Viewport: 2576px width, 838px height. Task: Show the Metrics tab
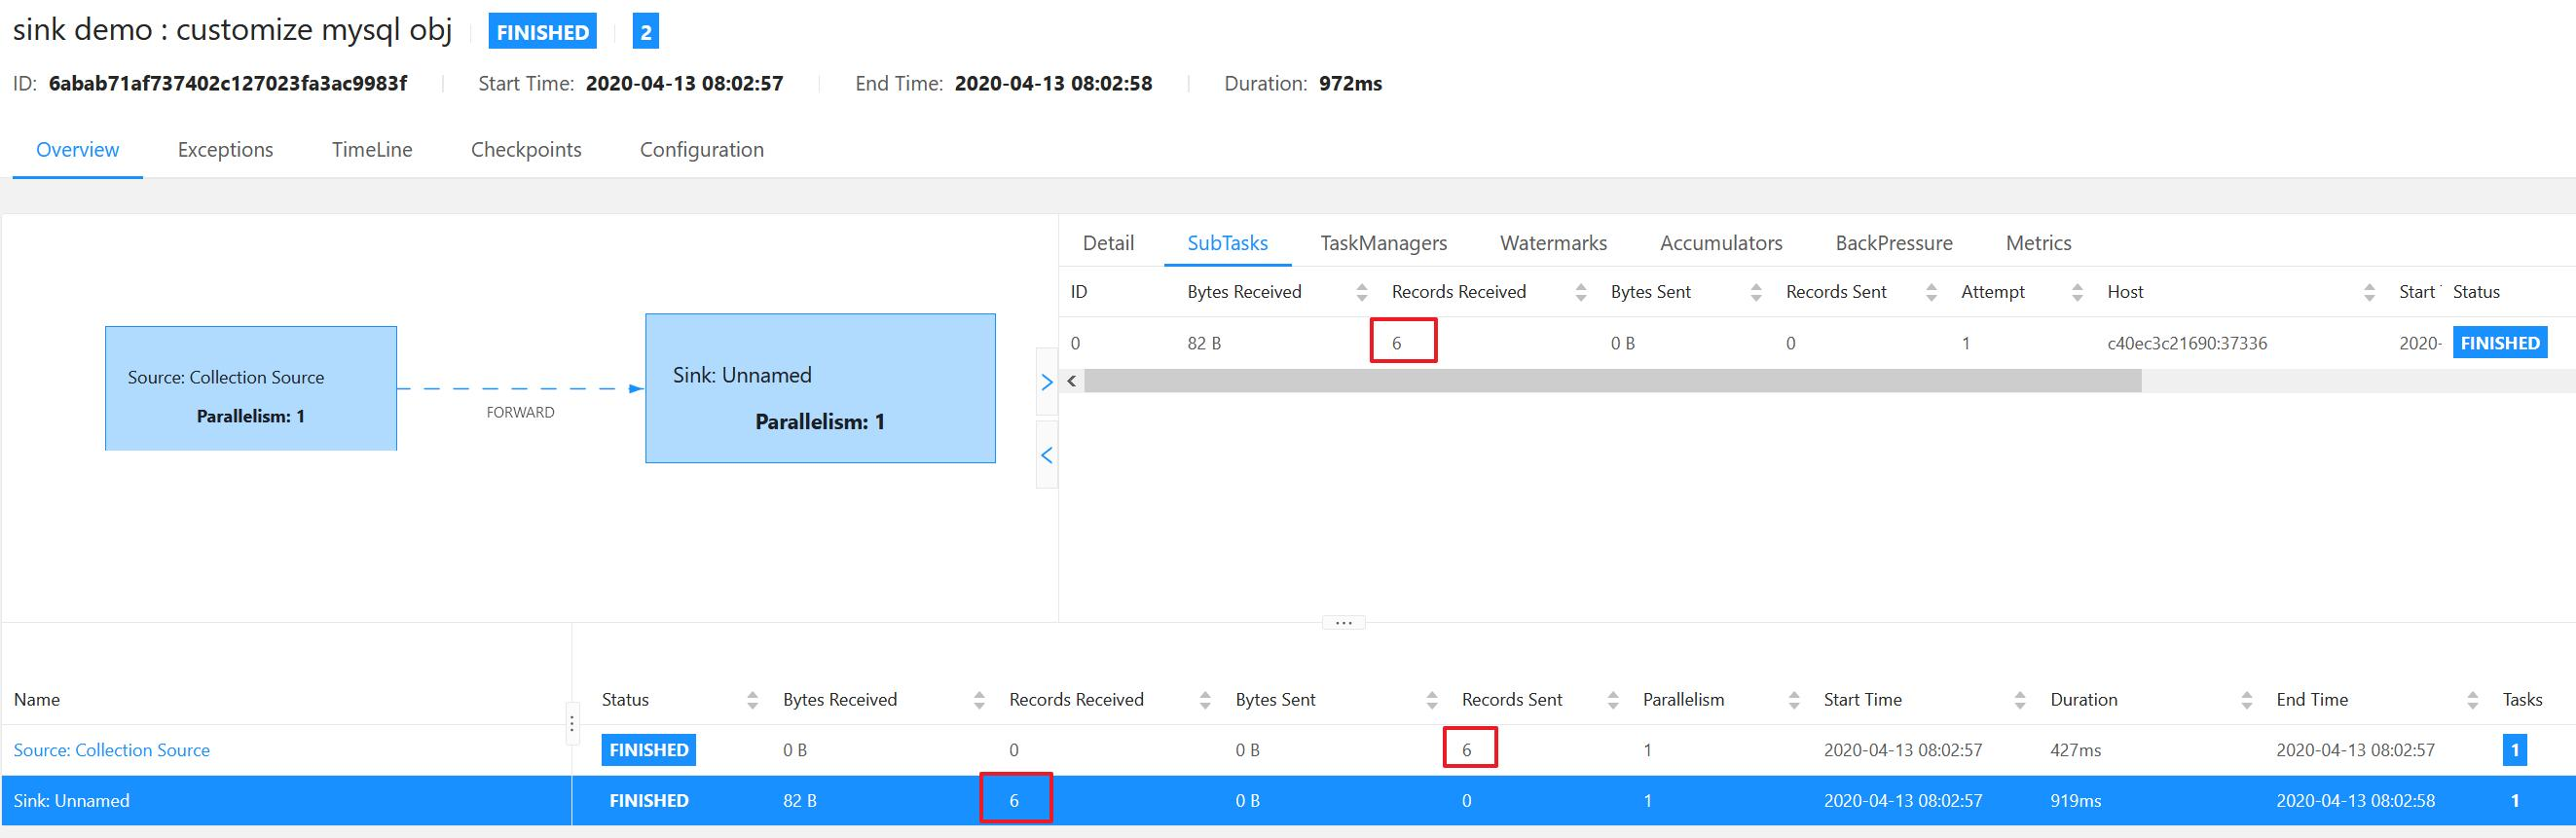(2038, 243)
